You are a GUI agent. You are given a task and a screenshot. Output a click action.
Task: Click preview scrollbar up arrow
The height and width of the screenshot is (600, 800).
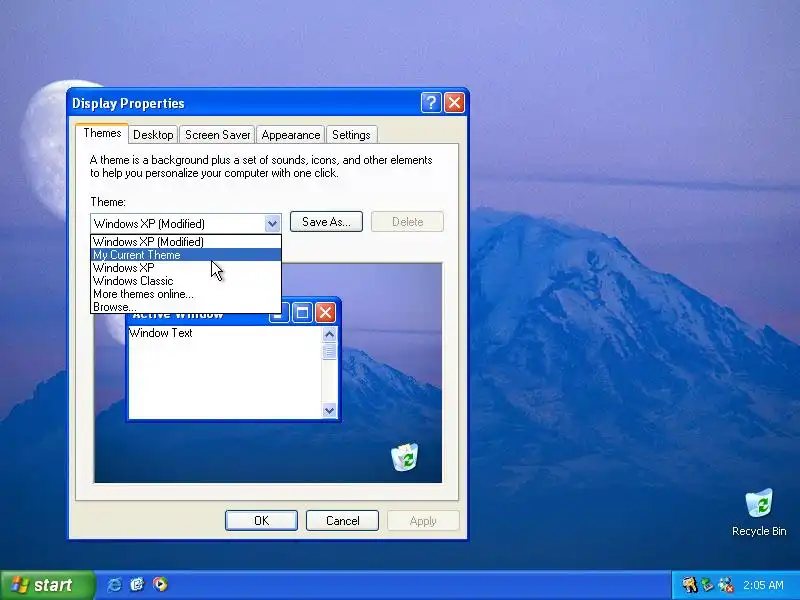[x=330, y=334]
